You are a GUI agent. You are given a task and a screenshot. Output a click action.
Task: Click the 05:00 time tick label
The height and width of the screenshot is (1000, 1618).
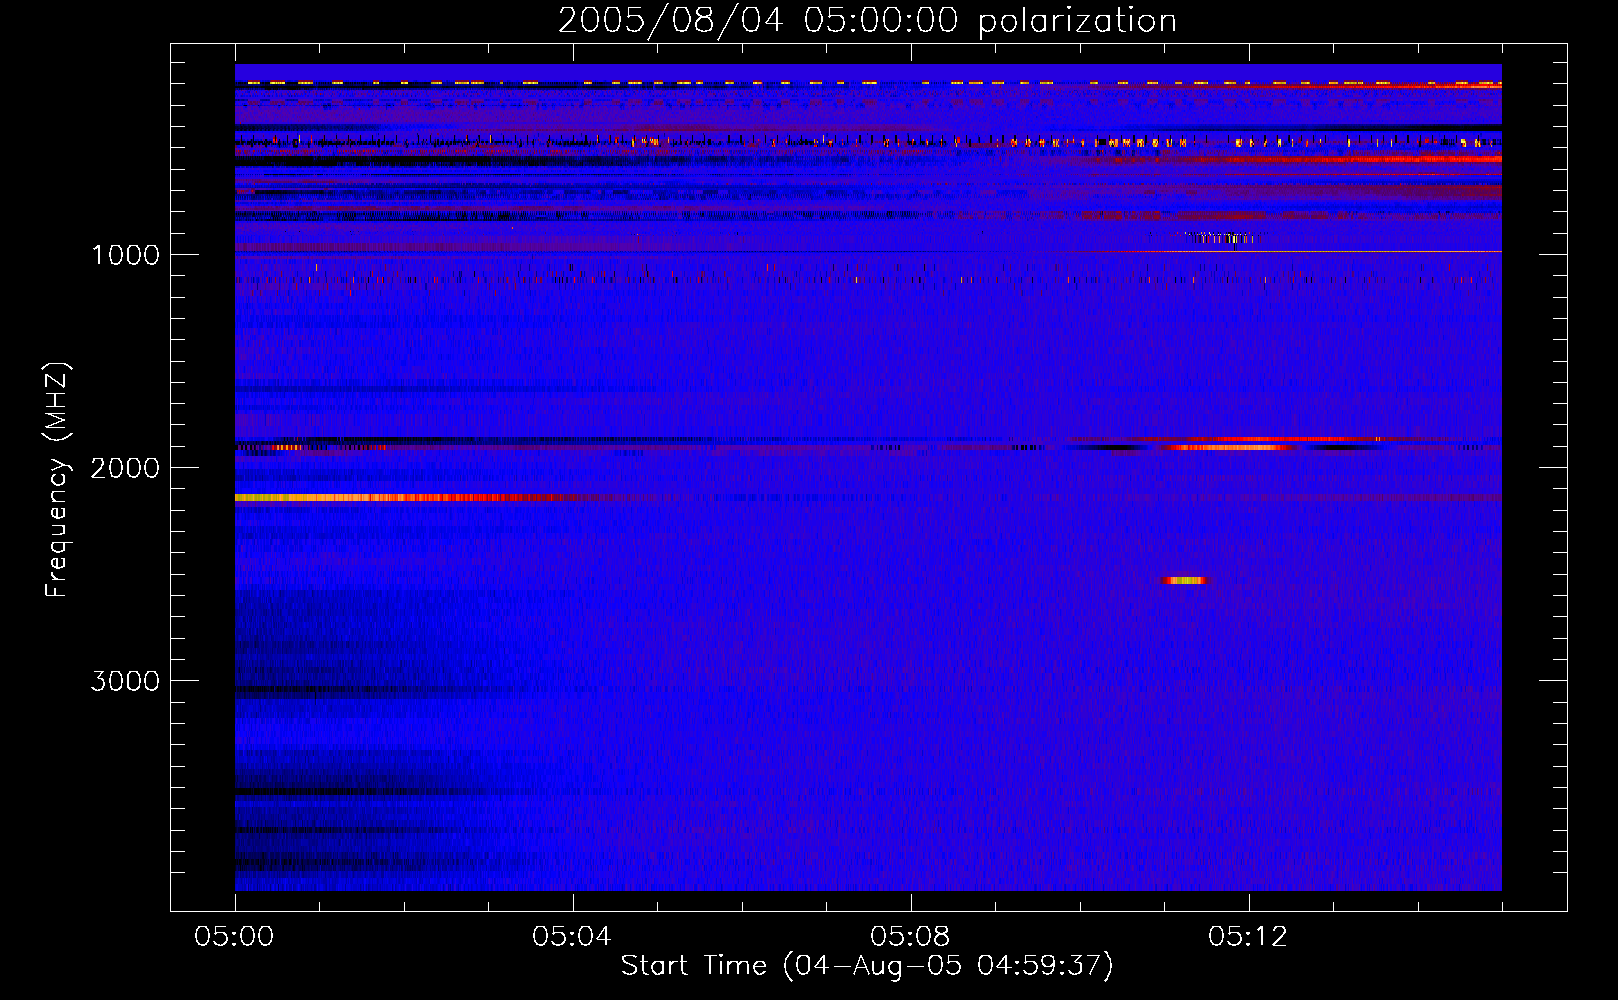click(x=234, y=937)
